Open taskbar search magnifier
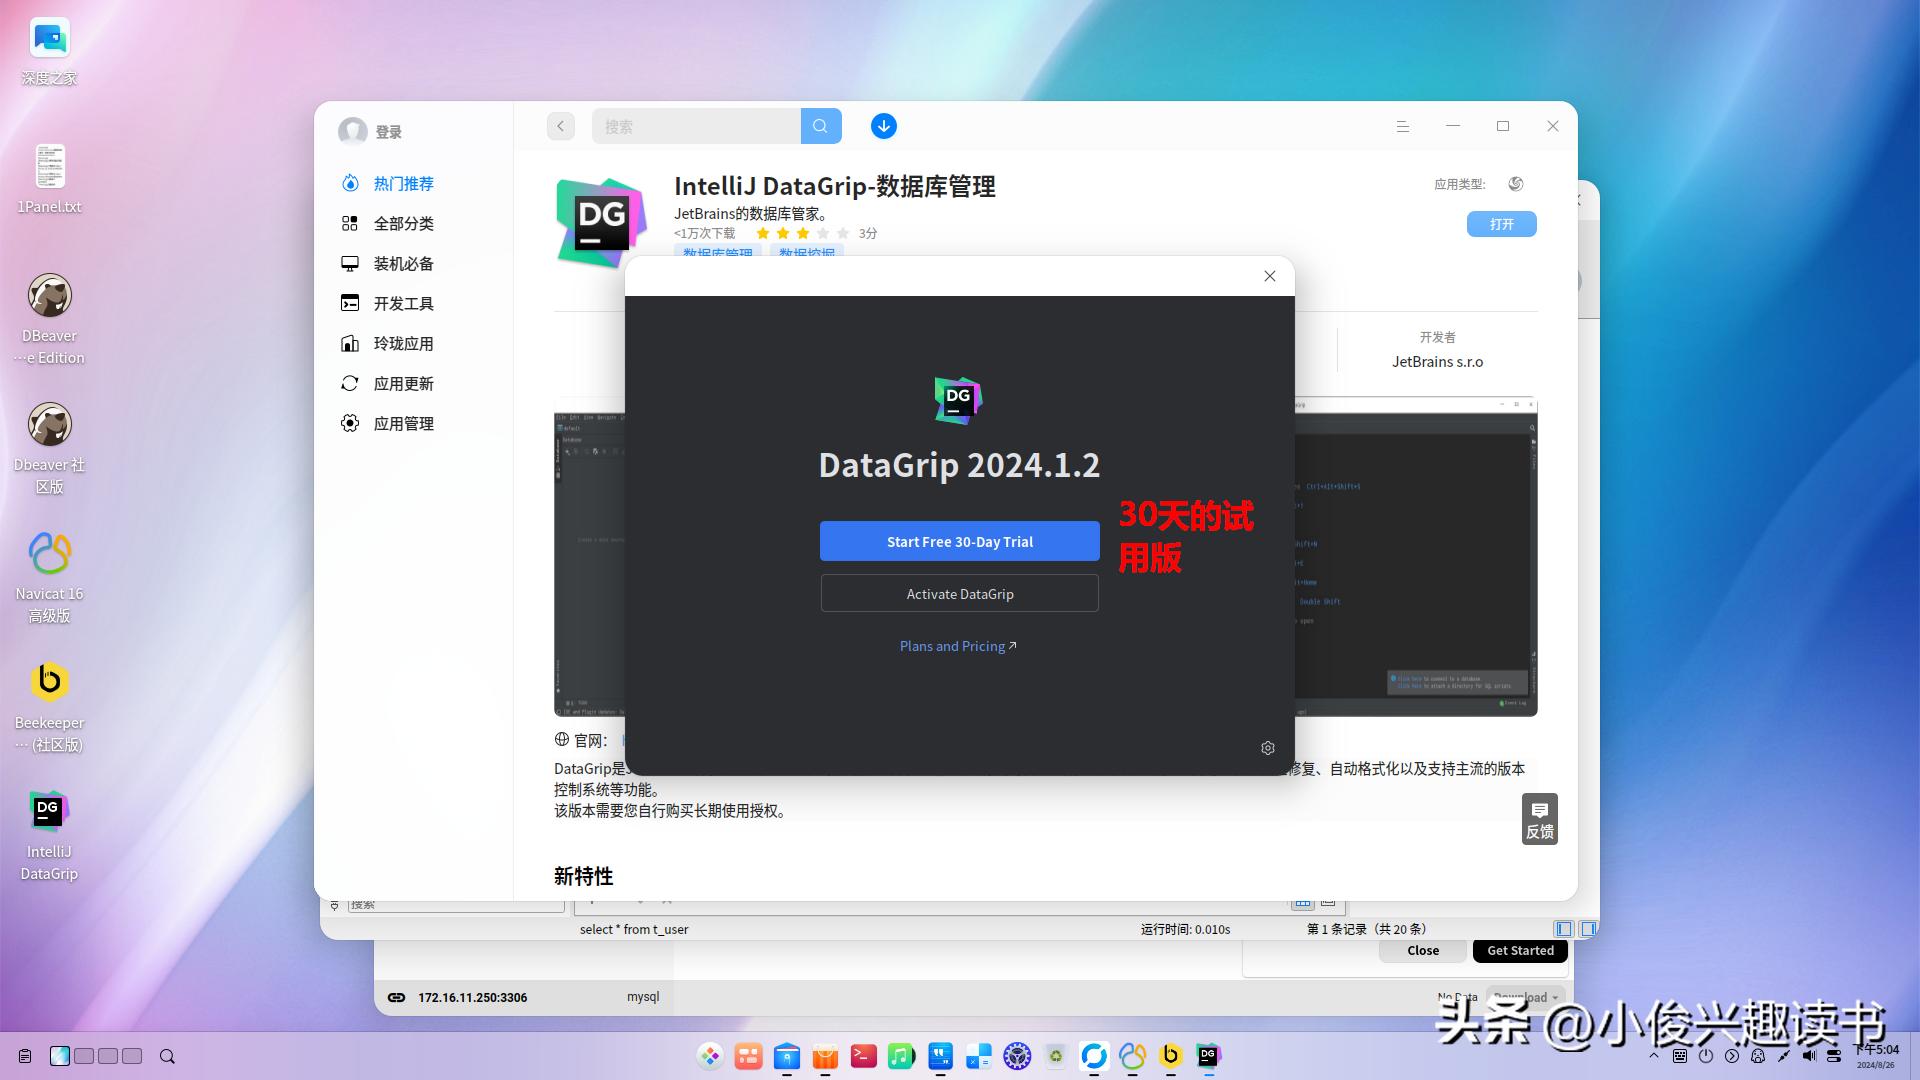The height and width of the screenshot is (1080, 1920). coord(167,1056)
